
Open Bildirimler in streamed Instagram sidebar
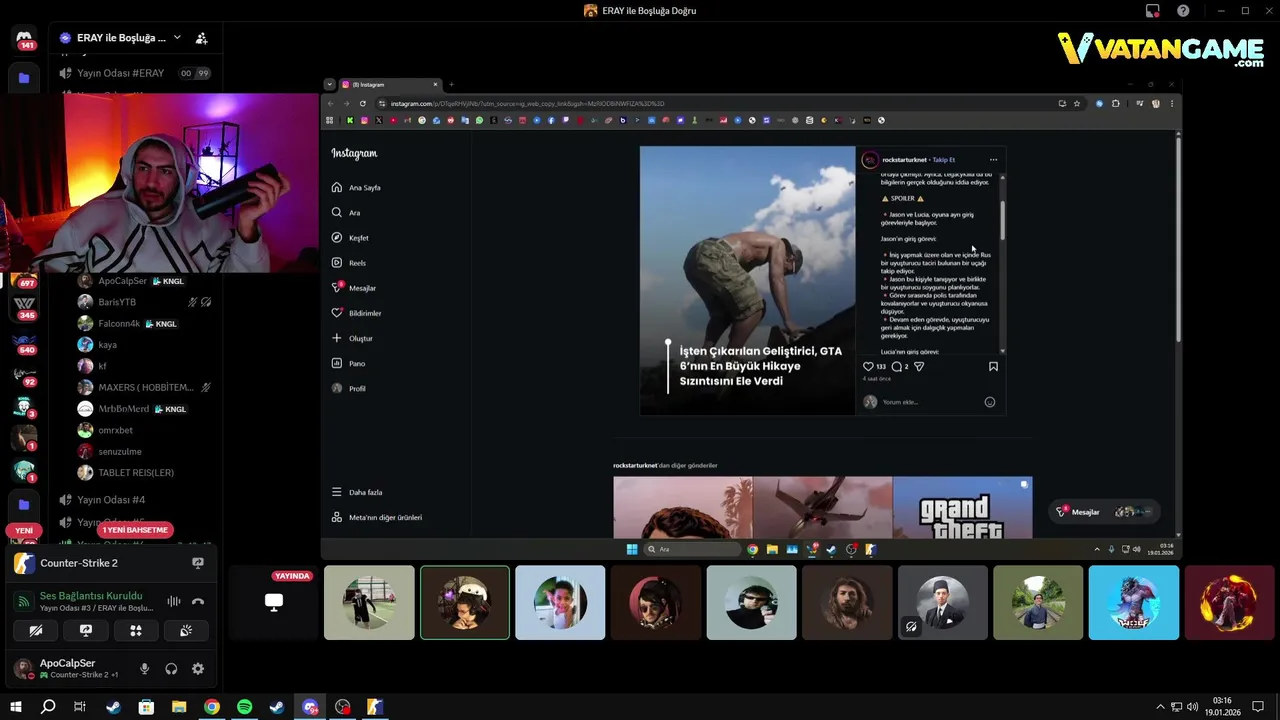click(357, 313)
